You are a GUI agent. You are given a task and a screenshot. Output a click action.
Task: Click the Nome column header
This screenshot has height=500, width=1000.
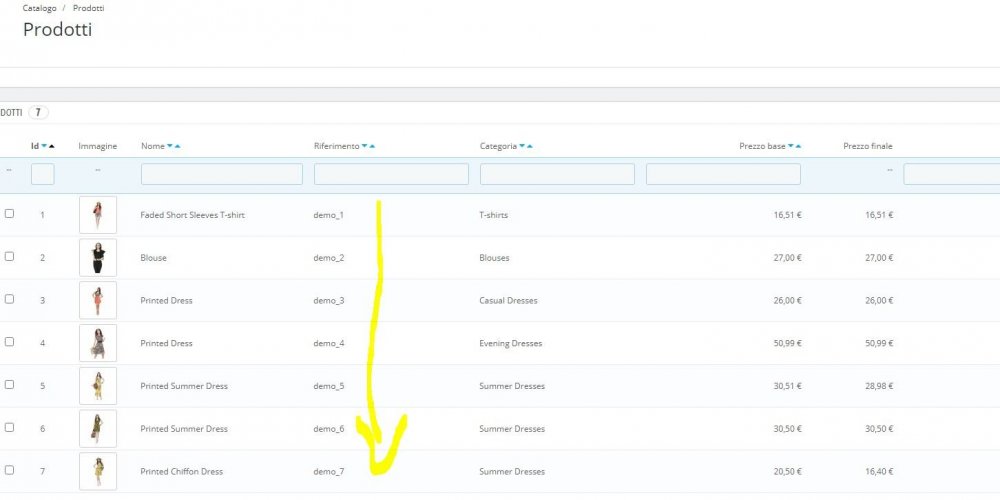pyautogui.click(x=153, y=147)
